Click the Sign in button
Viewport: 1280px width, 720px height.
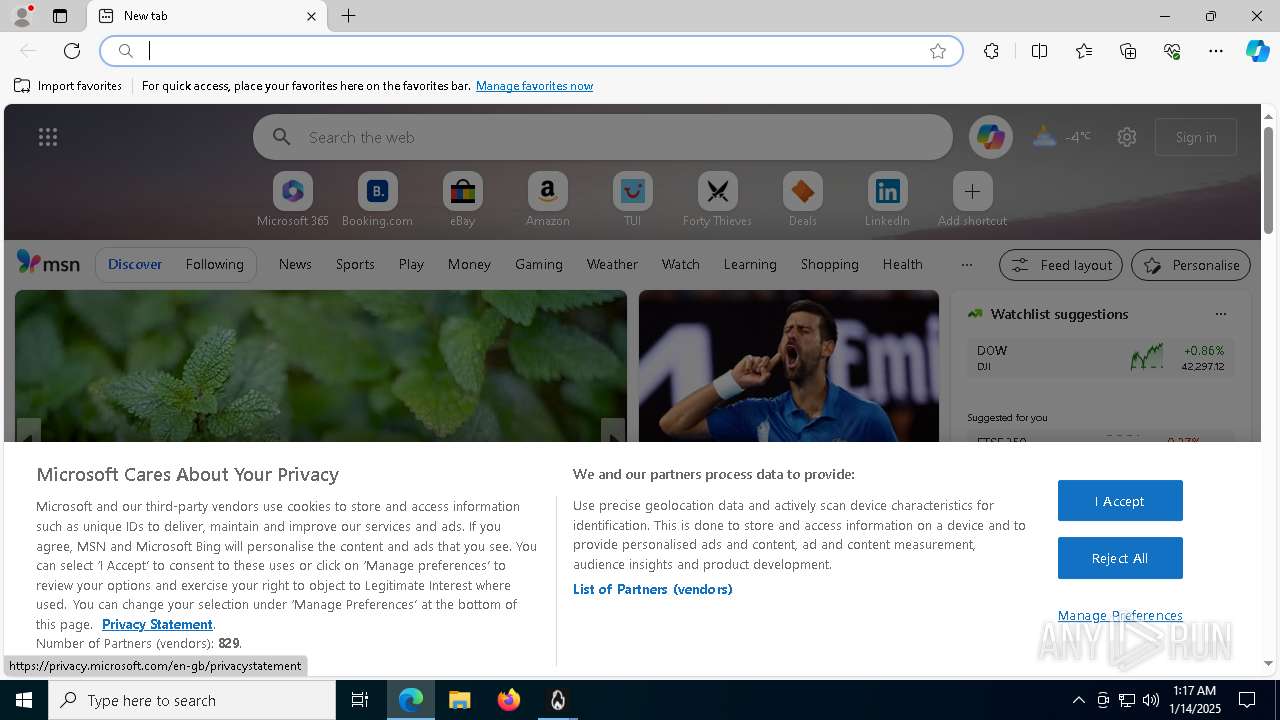click(1196, 137)
